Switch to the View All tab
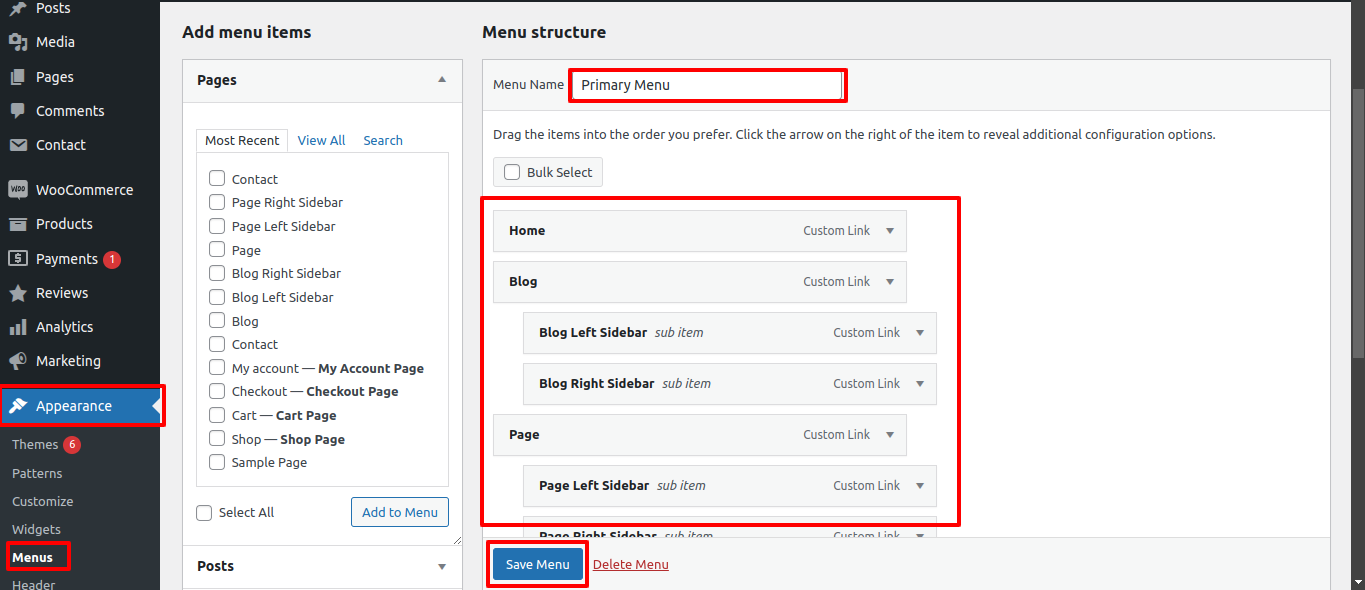This screenshot has width=1365, height=590. tap(321, 141)
